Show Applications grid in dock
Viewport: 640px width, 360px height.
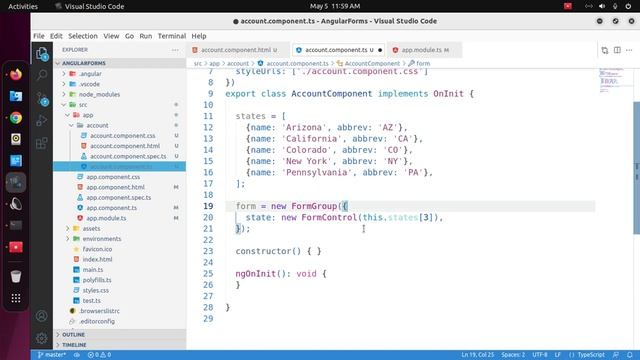pyautogui.click(x=16, y=298)
